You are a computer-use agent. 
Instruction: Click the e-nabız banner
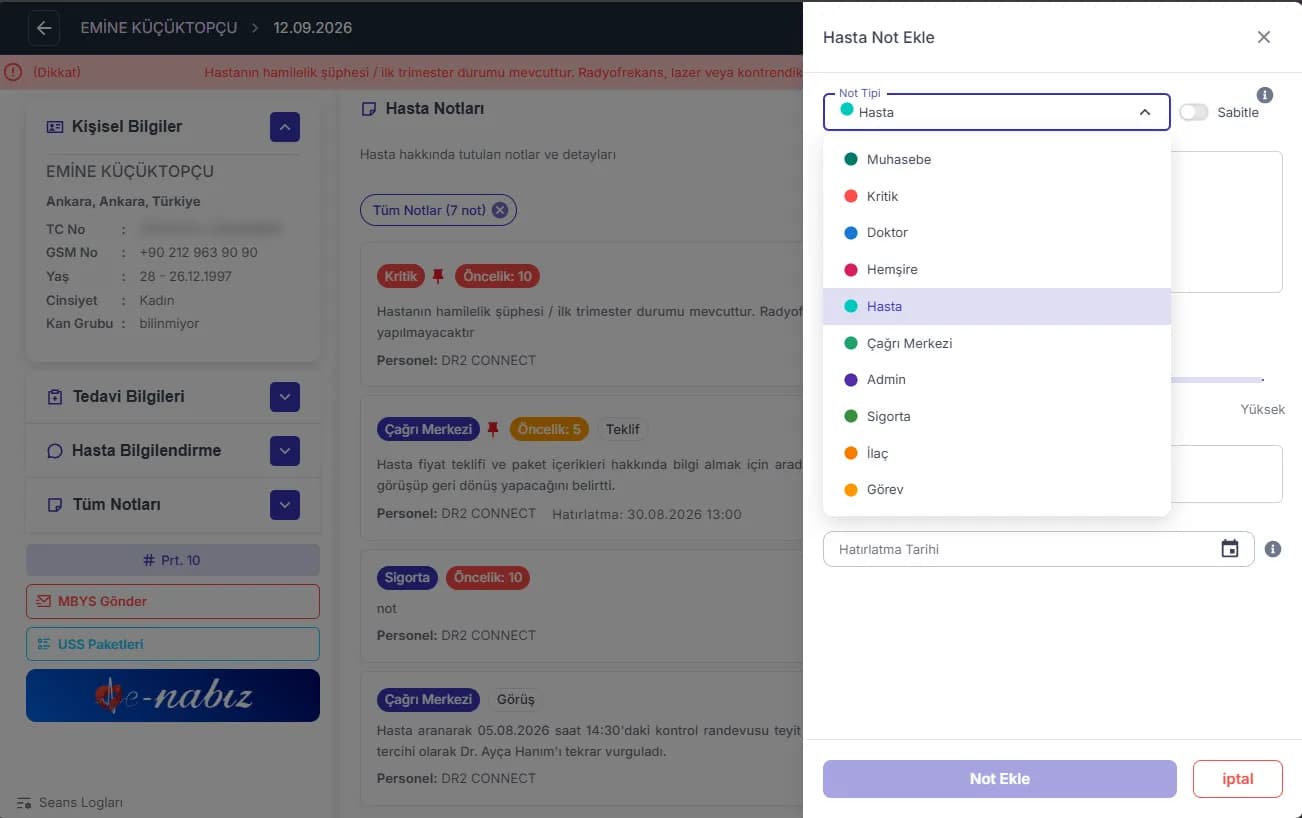(x=173, y=695)
